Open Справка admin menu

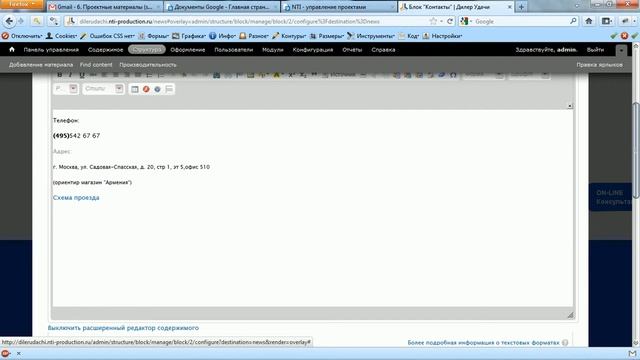383,50
